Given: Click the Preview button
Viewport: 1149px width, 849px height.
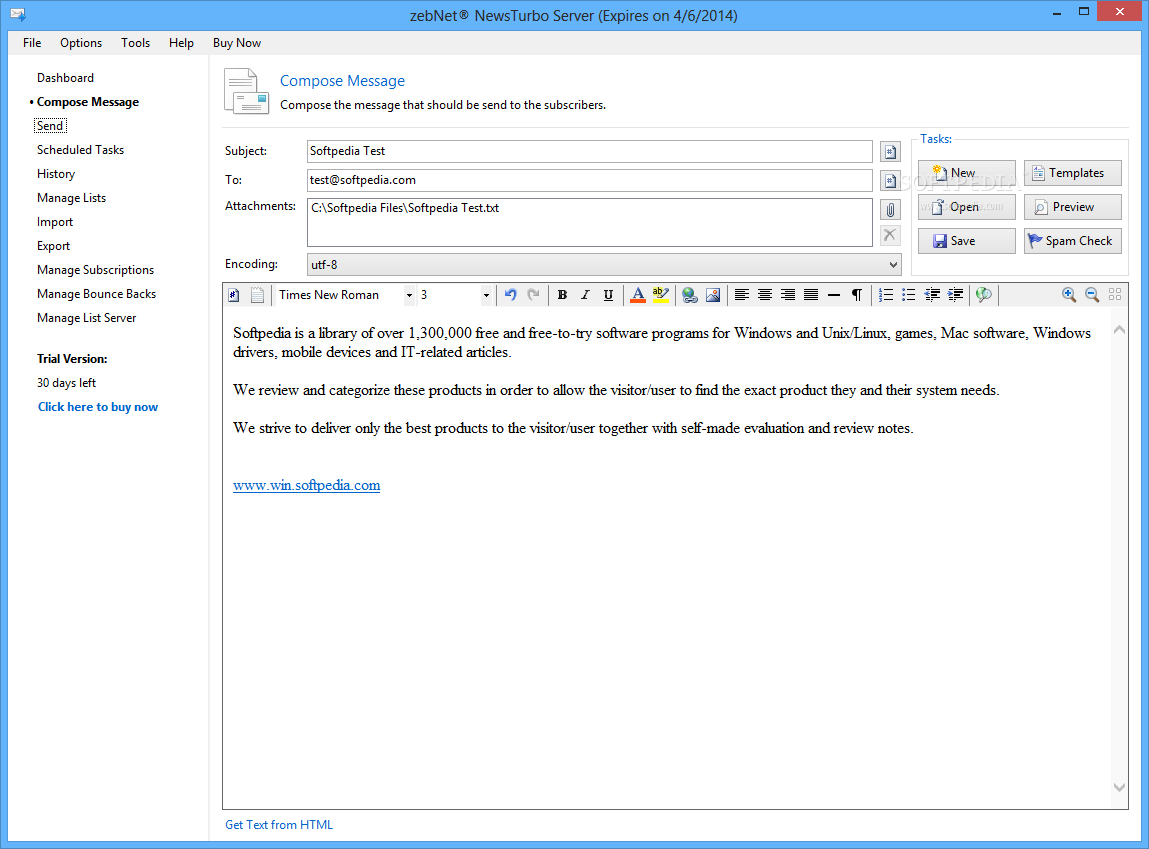Looking at the screenshot, I should pos(1073,207).
